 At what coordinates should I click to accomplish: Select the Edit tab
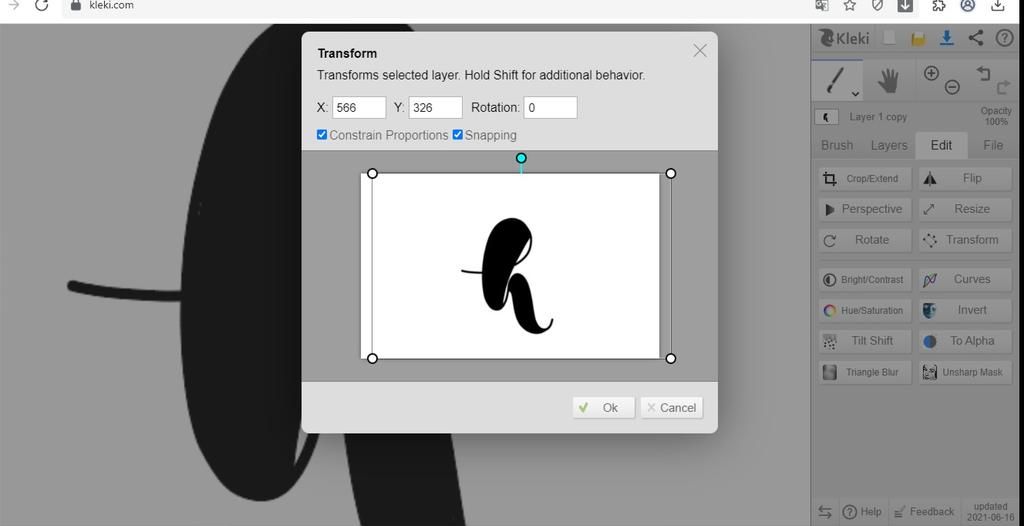click(941, 145)
